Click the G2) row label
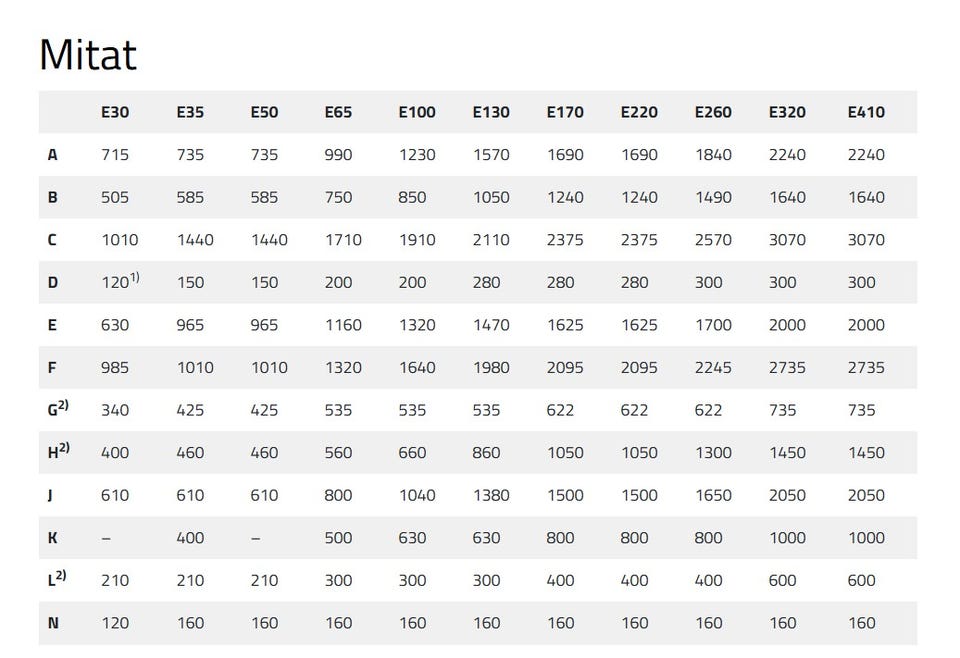Viewport: 960px width, 658px height. tap(58, 408)
